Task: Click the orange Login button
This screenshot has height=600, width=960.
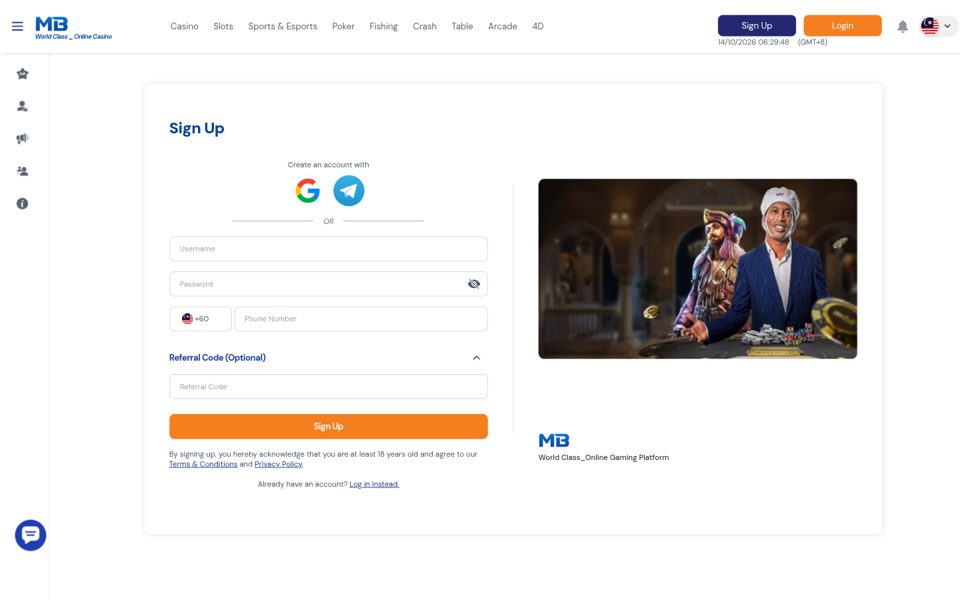Action: pos(842,26)
